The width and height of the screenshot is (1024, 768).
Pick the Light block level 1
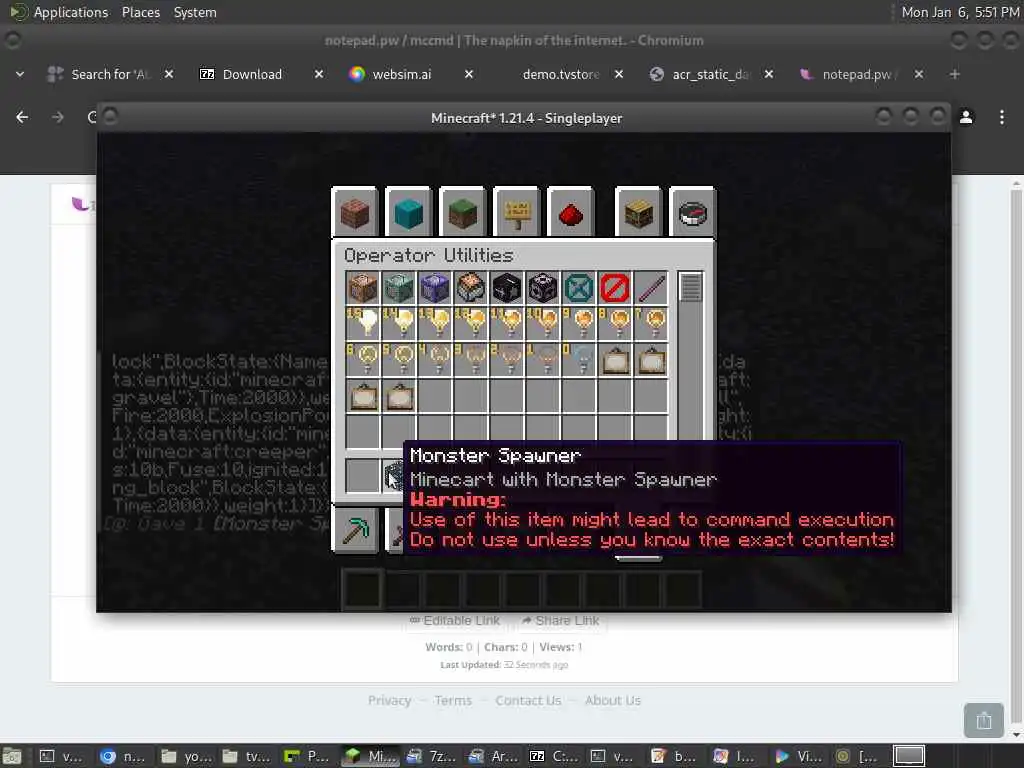pos(543,360)
